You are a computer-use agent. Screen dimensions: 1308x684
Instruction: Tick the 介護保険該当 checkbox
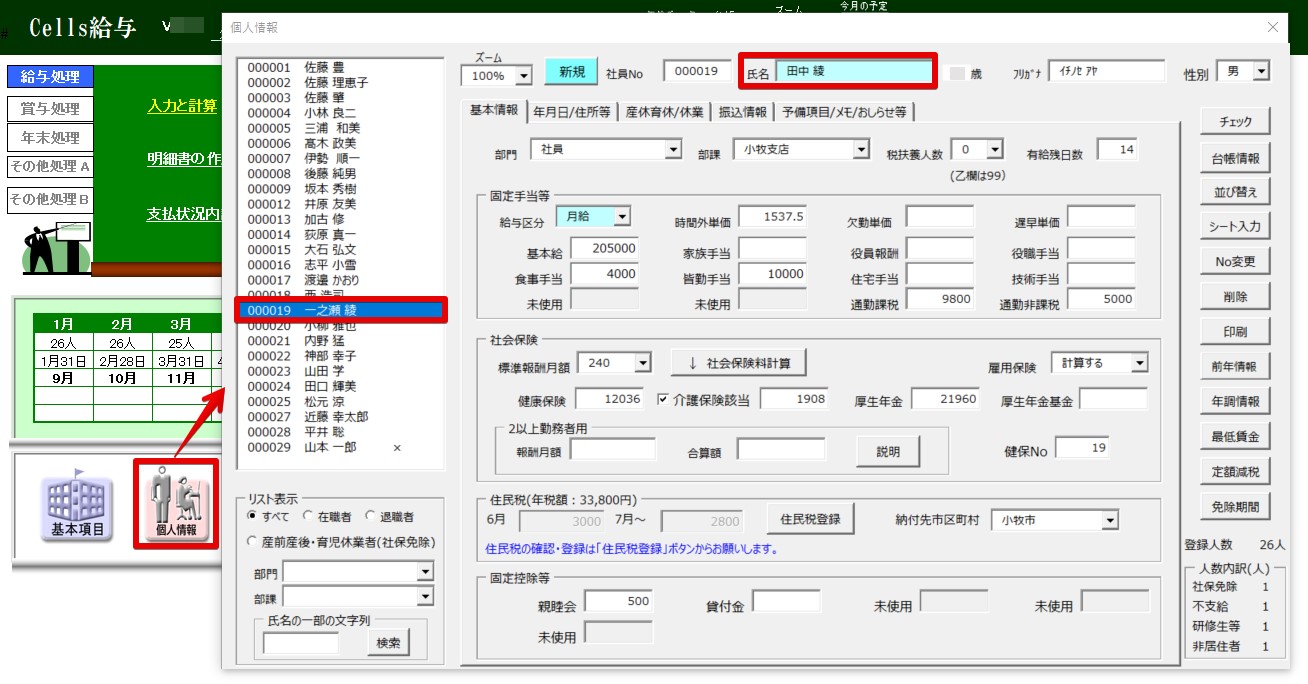(663, 400)
